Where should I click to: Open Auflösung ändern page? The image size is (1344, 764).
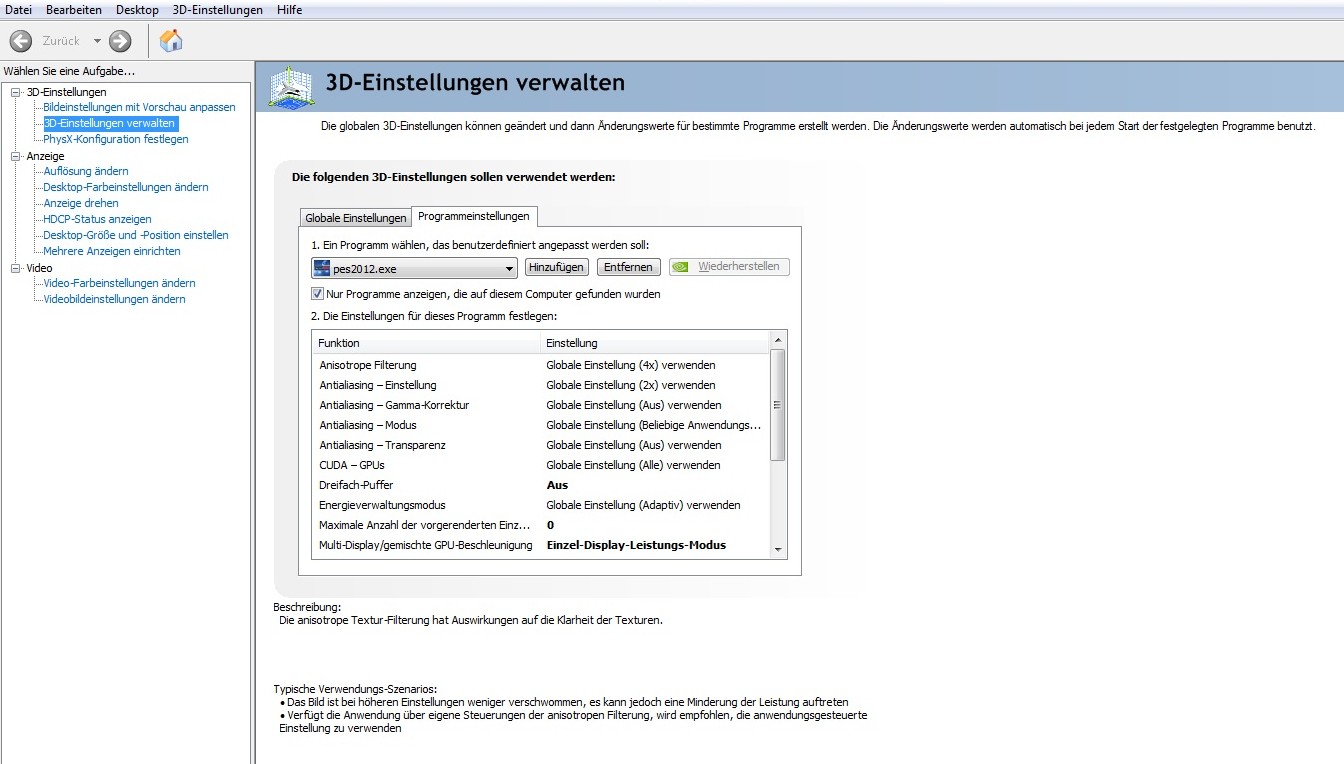(x=86, y=171)
